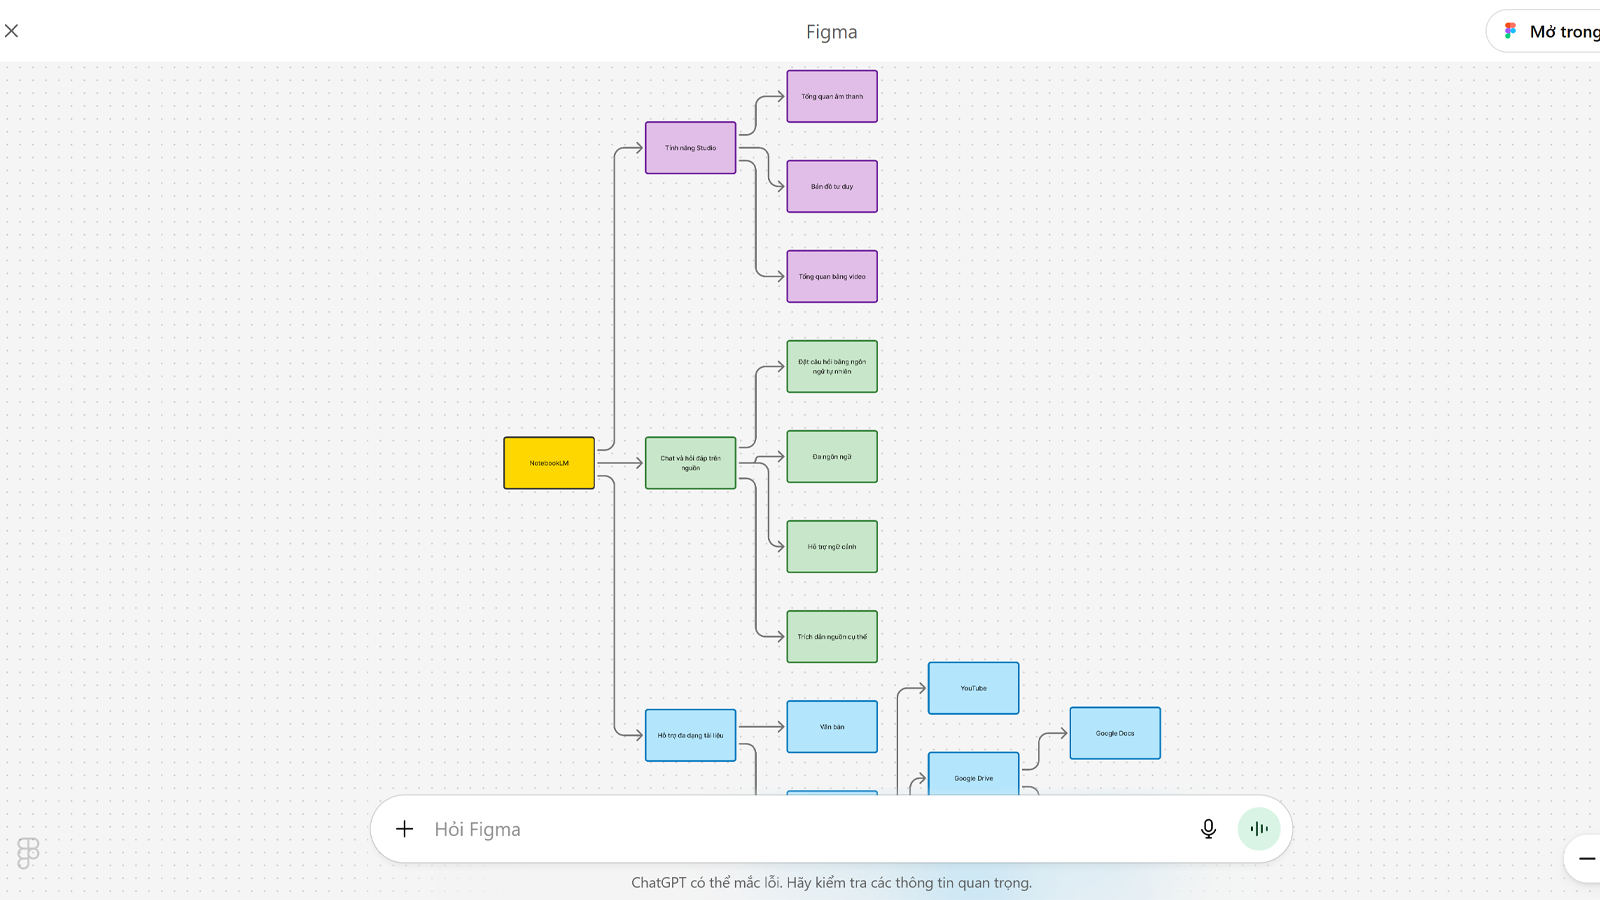Screen dimensions: 1600x900
Task: Click the "Tổng quan bằng video" node
Action: click(x=832, y=277)
